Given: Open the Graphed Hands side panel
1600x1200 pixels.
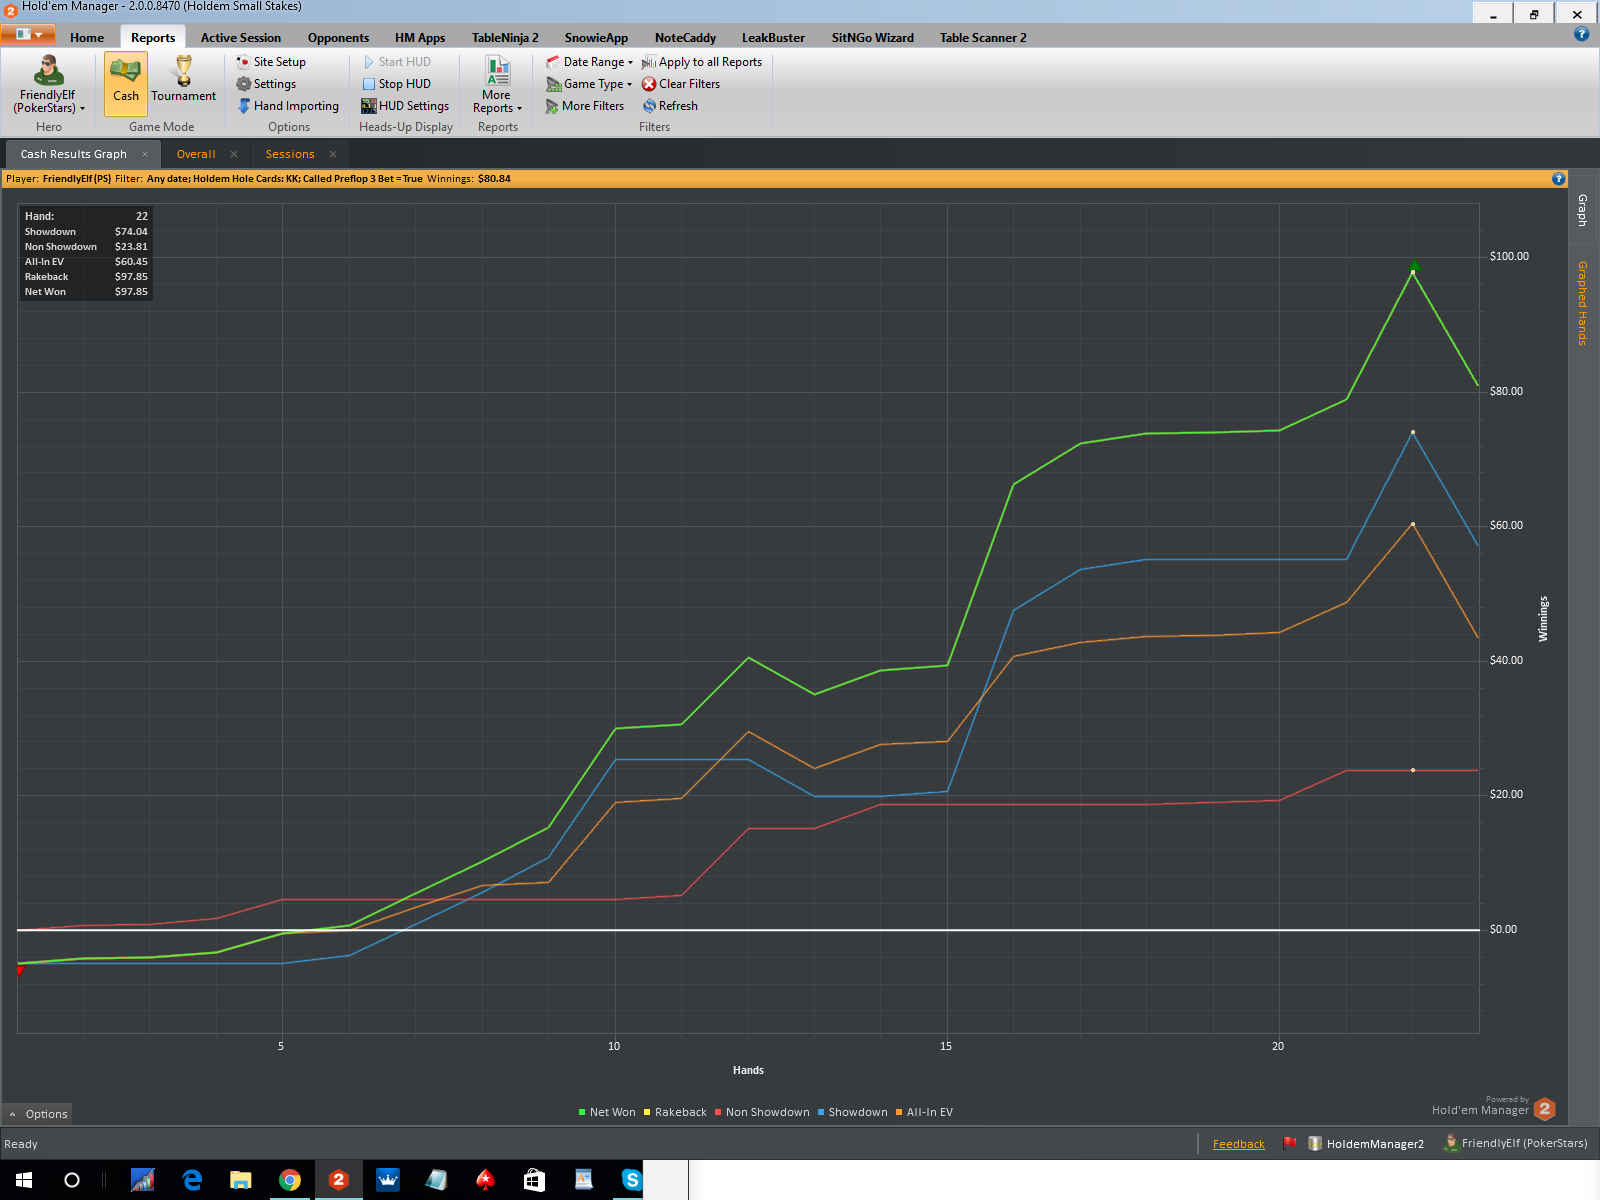Looking at the screenshot, I should pos(1582,303).
